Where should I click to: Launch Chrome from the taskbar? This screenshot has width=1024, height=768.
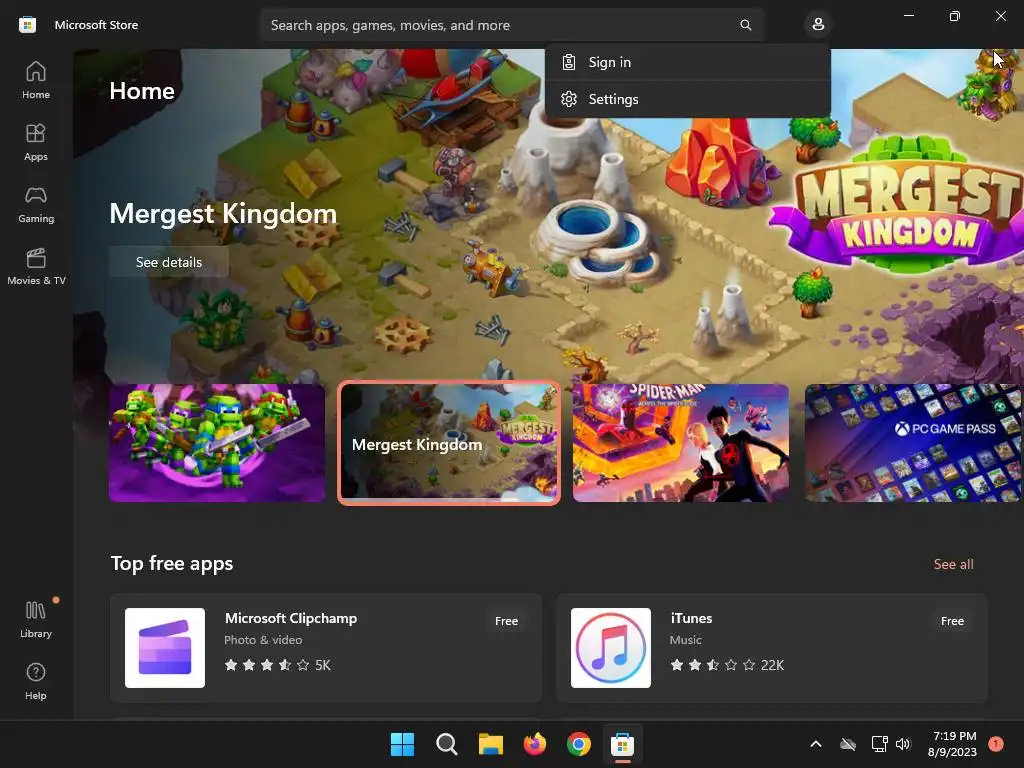click(x=579, y=744)
